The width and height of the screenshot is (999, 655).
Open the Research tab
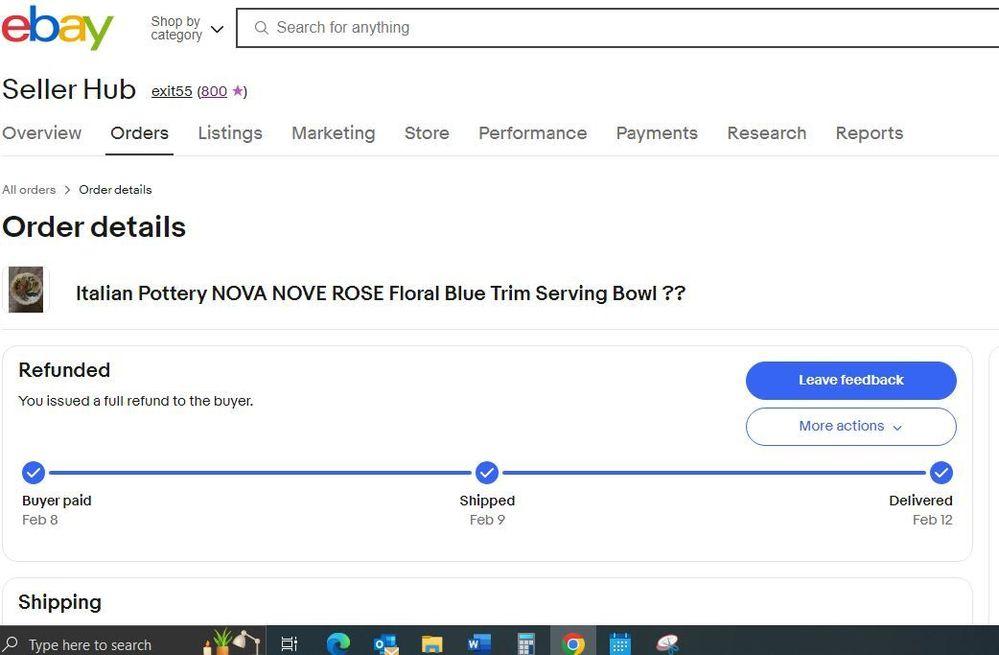[x=767, y=133]
